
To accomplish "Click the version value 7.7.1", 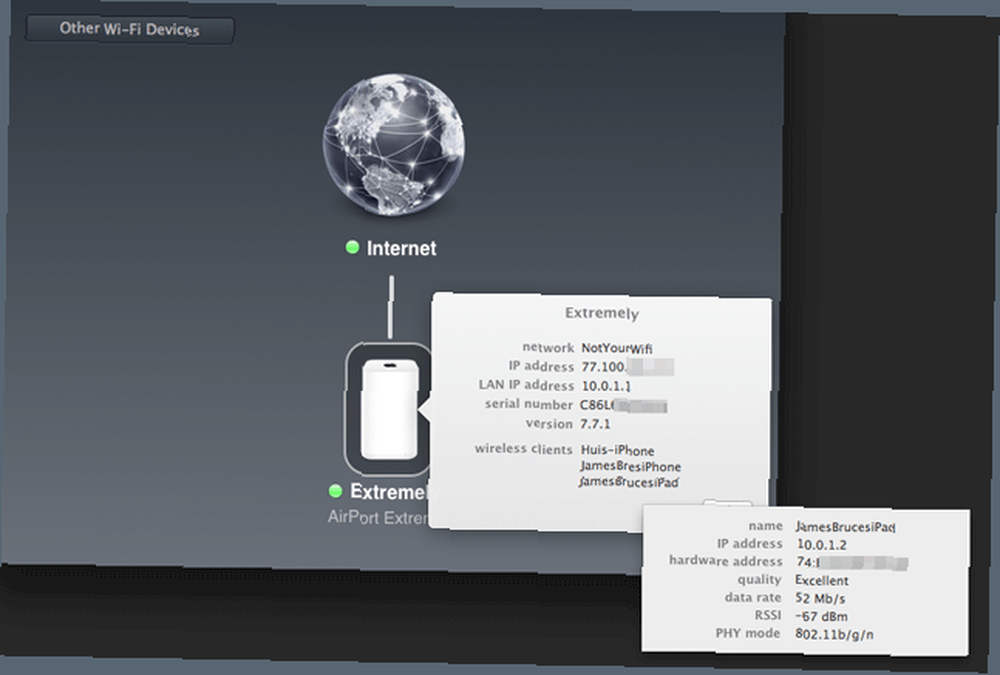I will tap(595, 424).
